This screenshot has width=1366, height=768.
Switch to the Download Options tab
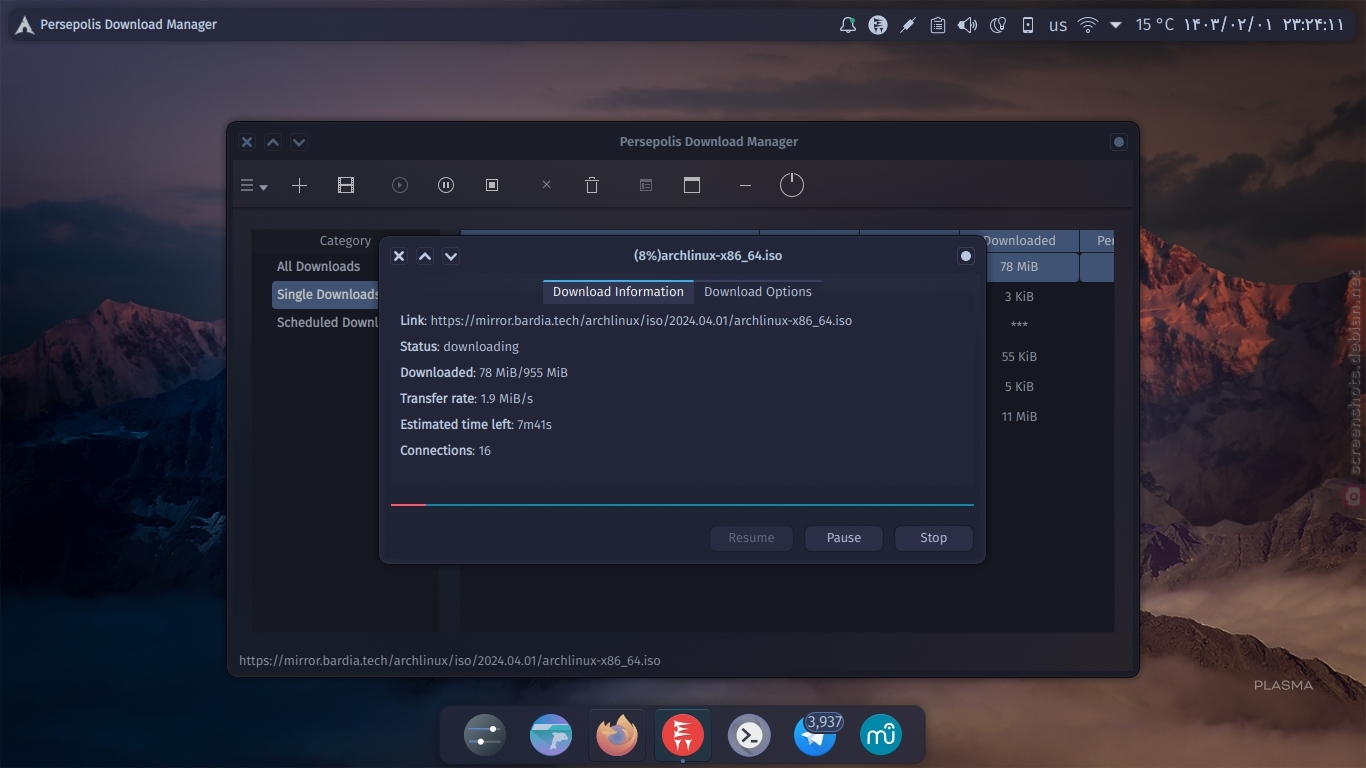758,292
